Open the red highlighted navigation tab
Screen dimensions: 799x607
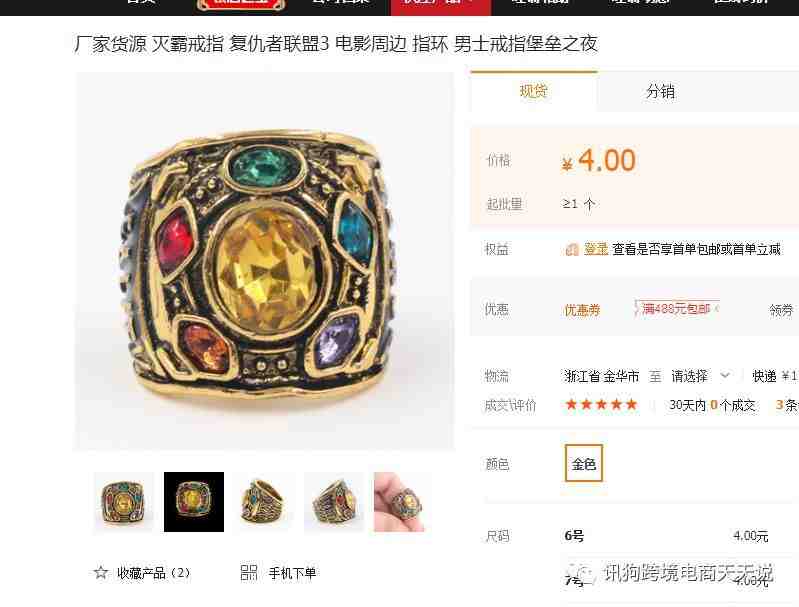pos(441,6)
